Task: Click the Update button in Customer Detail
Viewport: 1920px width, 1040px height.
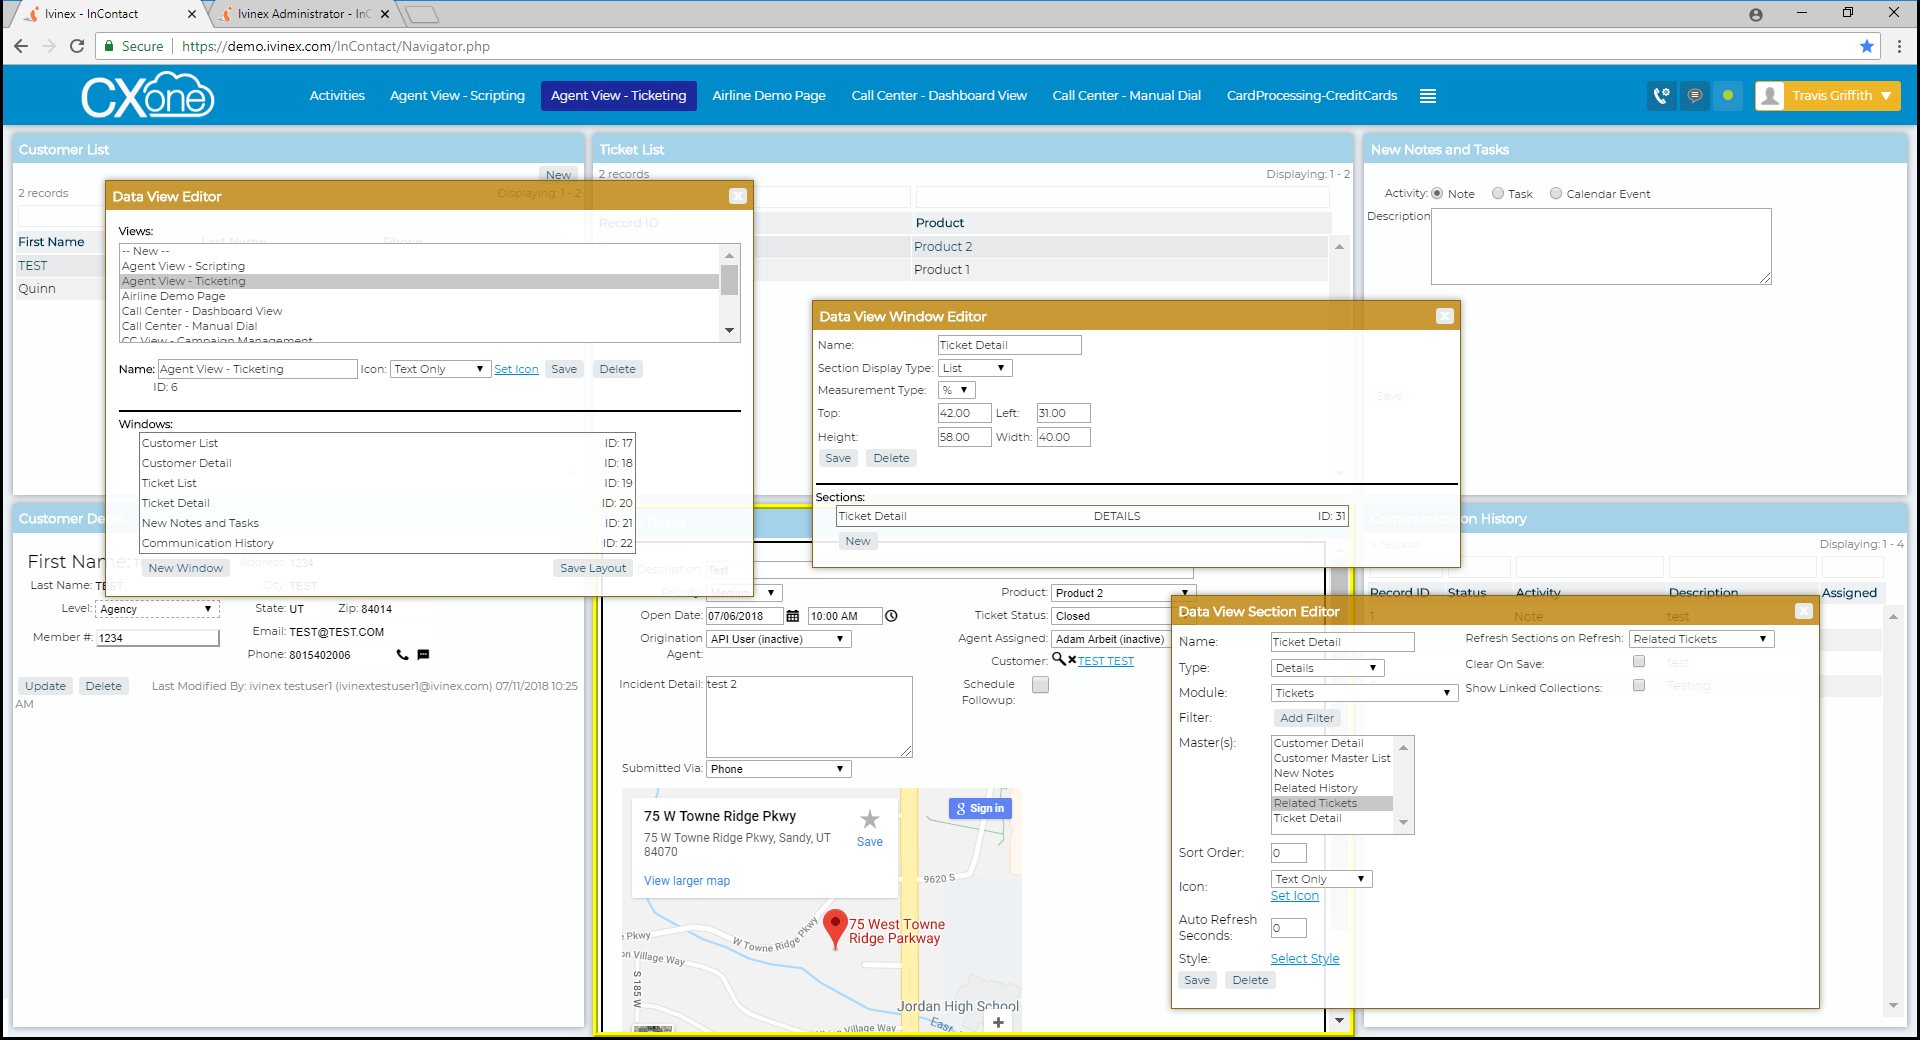Action: [45, 686]
